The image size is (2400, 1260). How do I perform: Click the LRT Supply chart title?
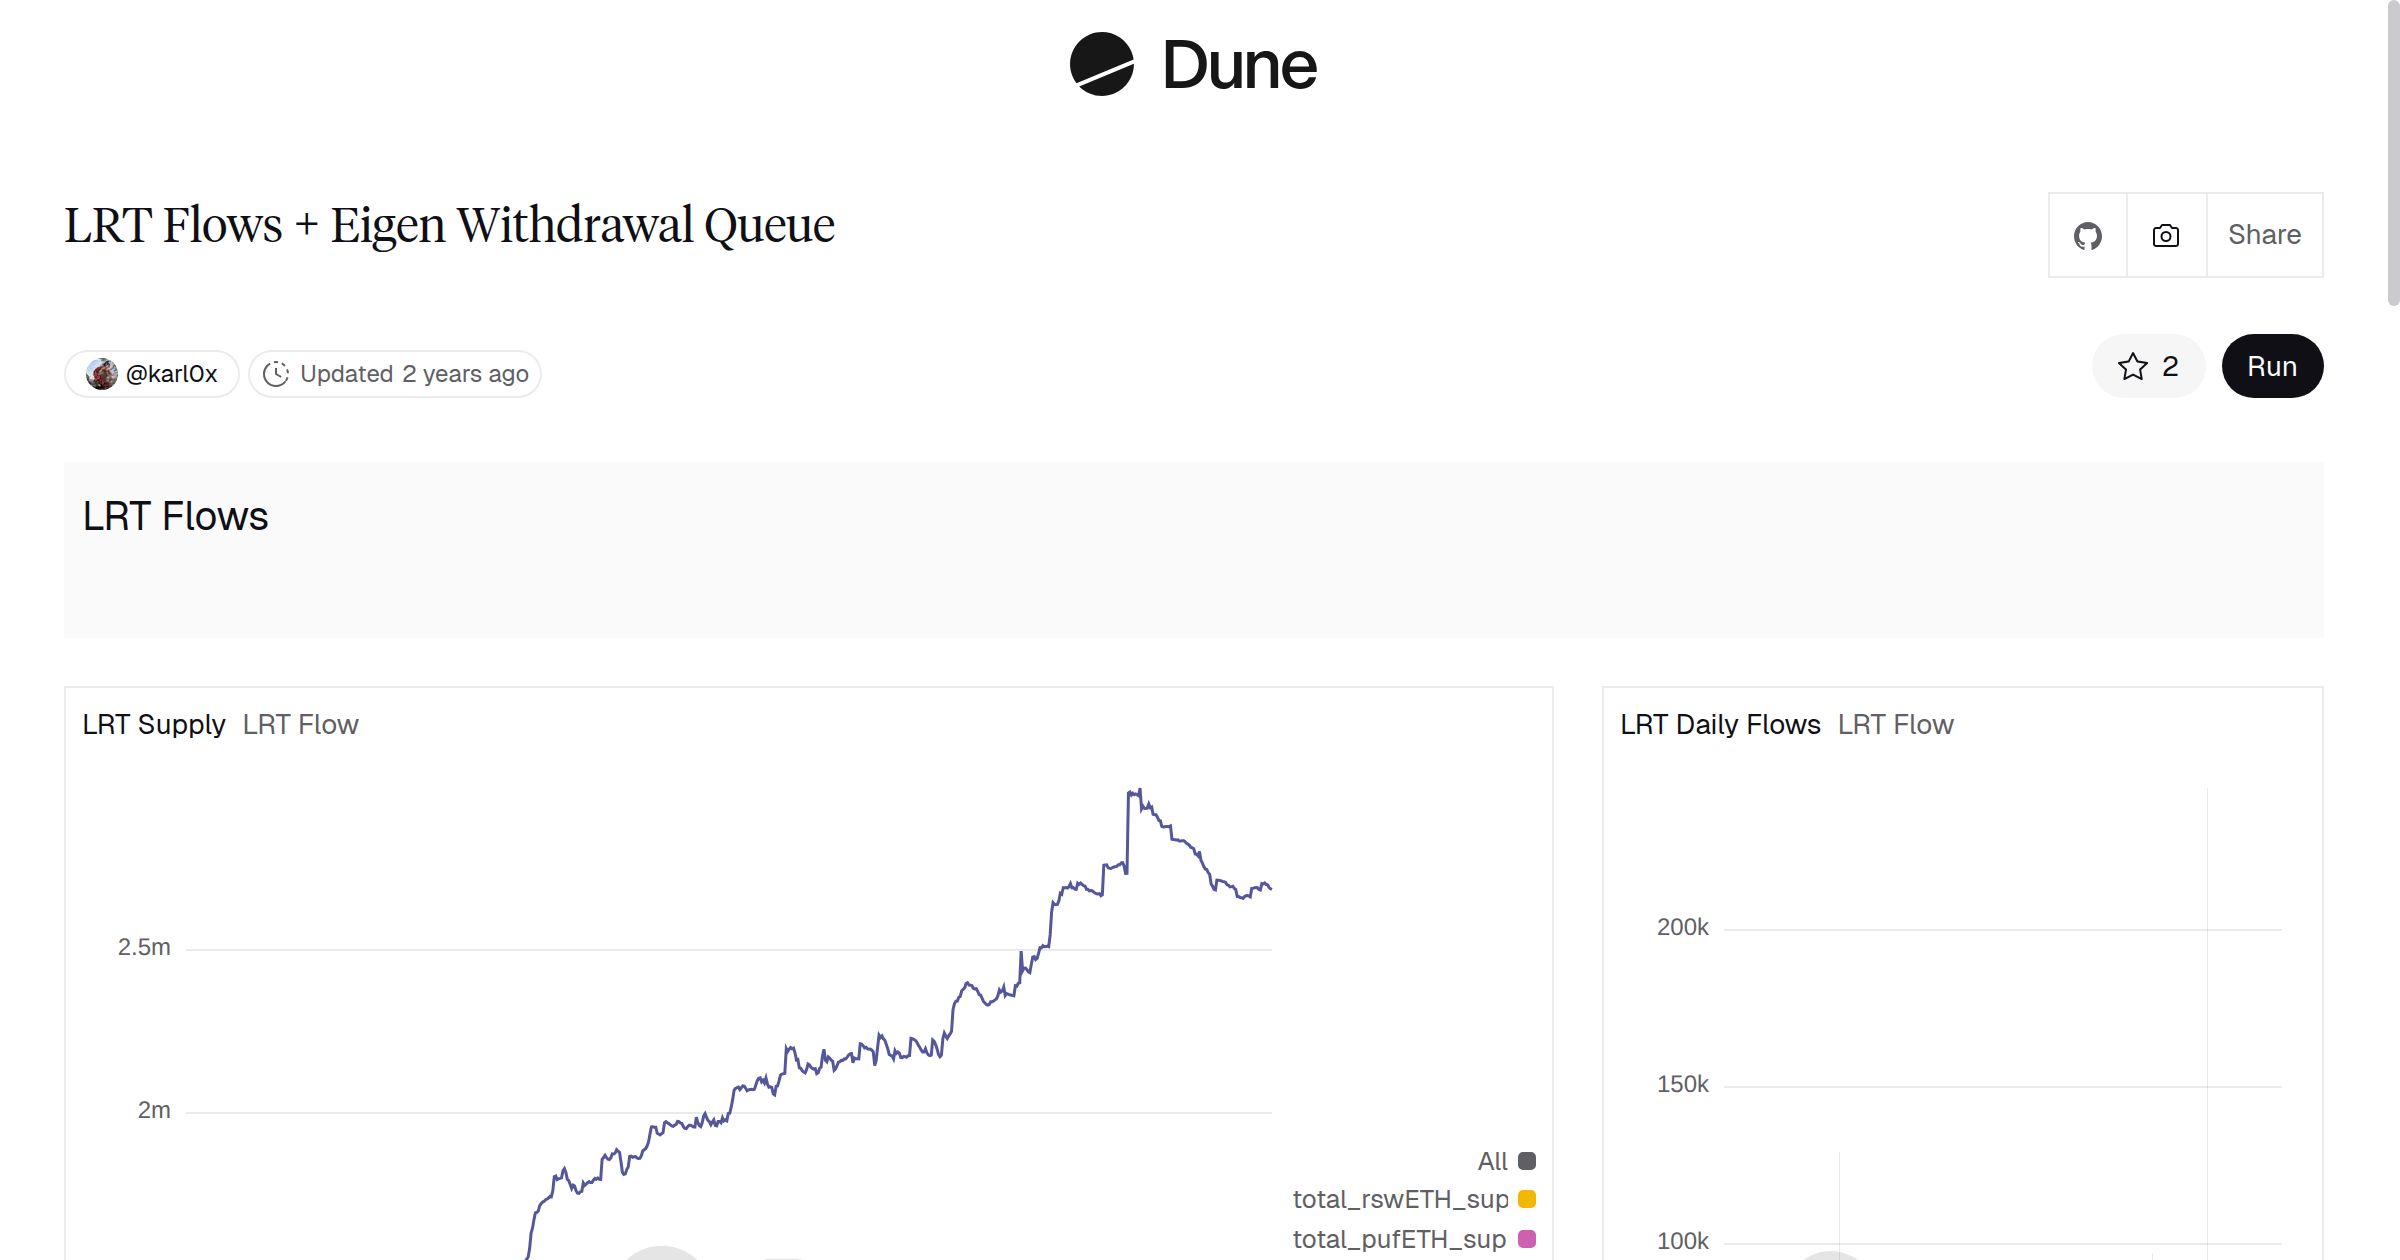click(154, 724)
